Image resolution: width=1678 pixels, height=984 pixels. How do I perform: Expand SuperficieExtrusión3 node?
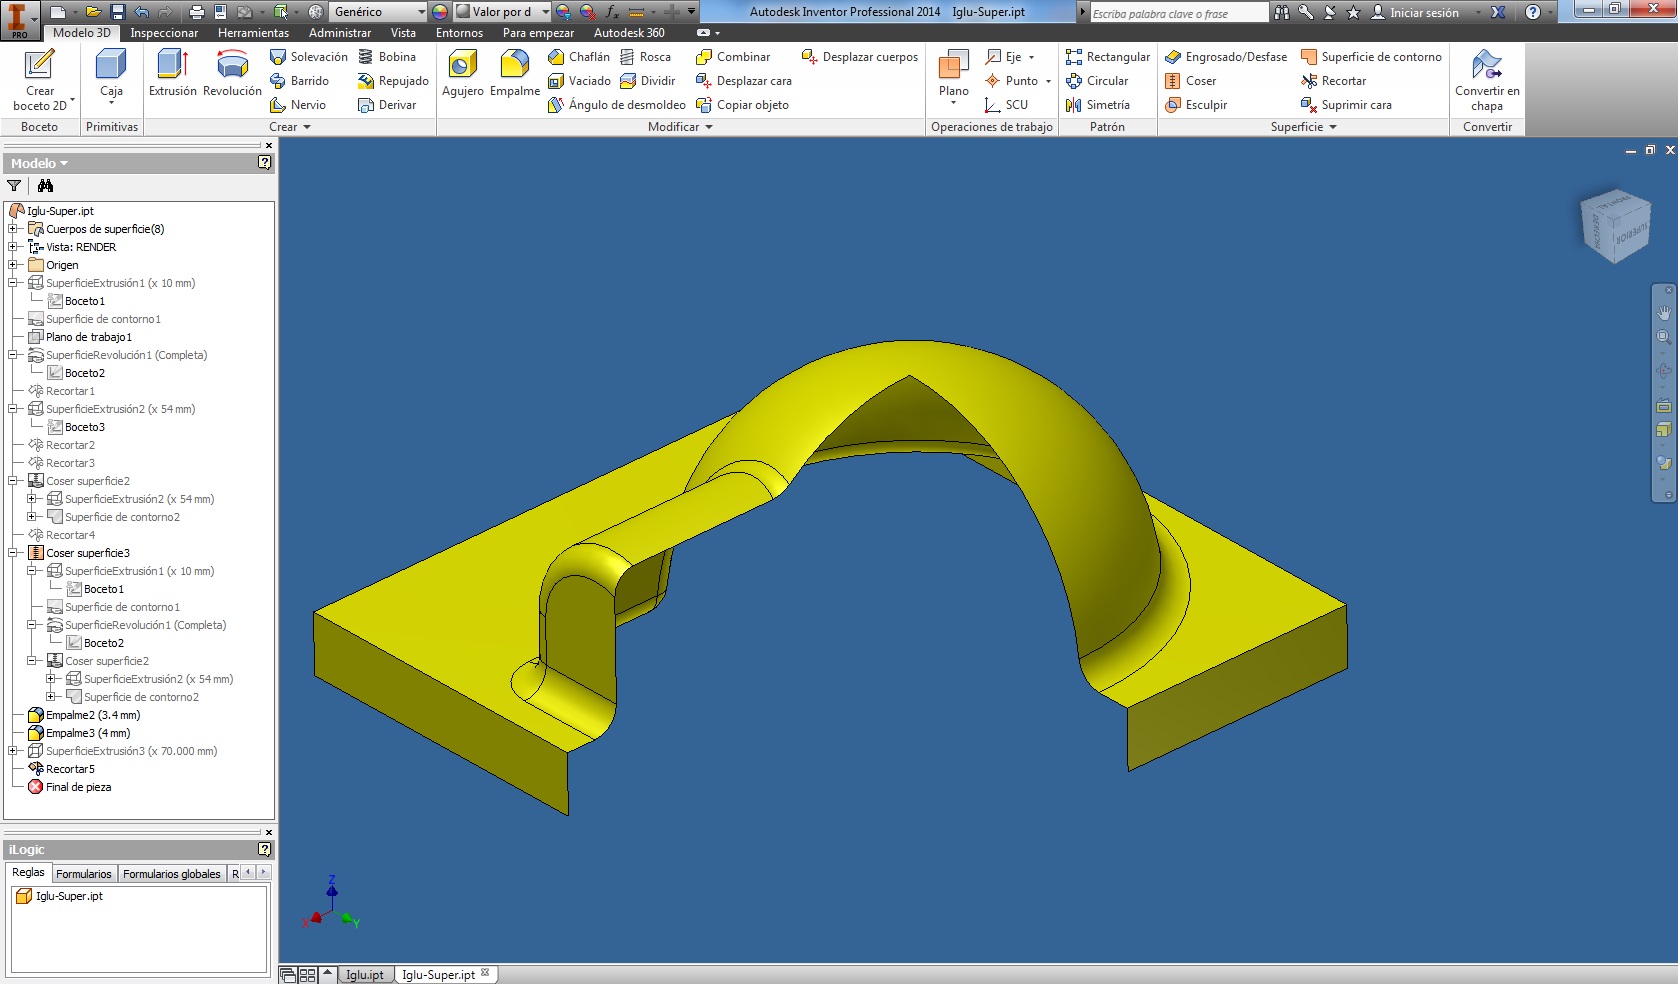click(x=13, y=751)
